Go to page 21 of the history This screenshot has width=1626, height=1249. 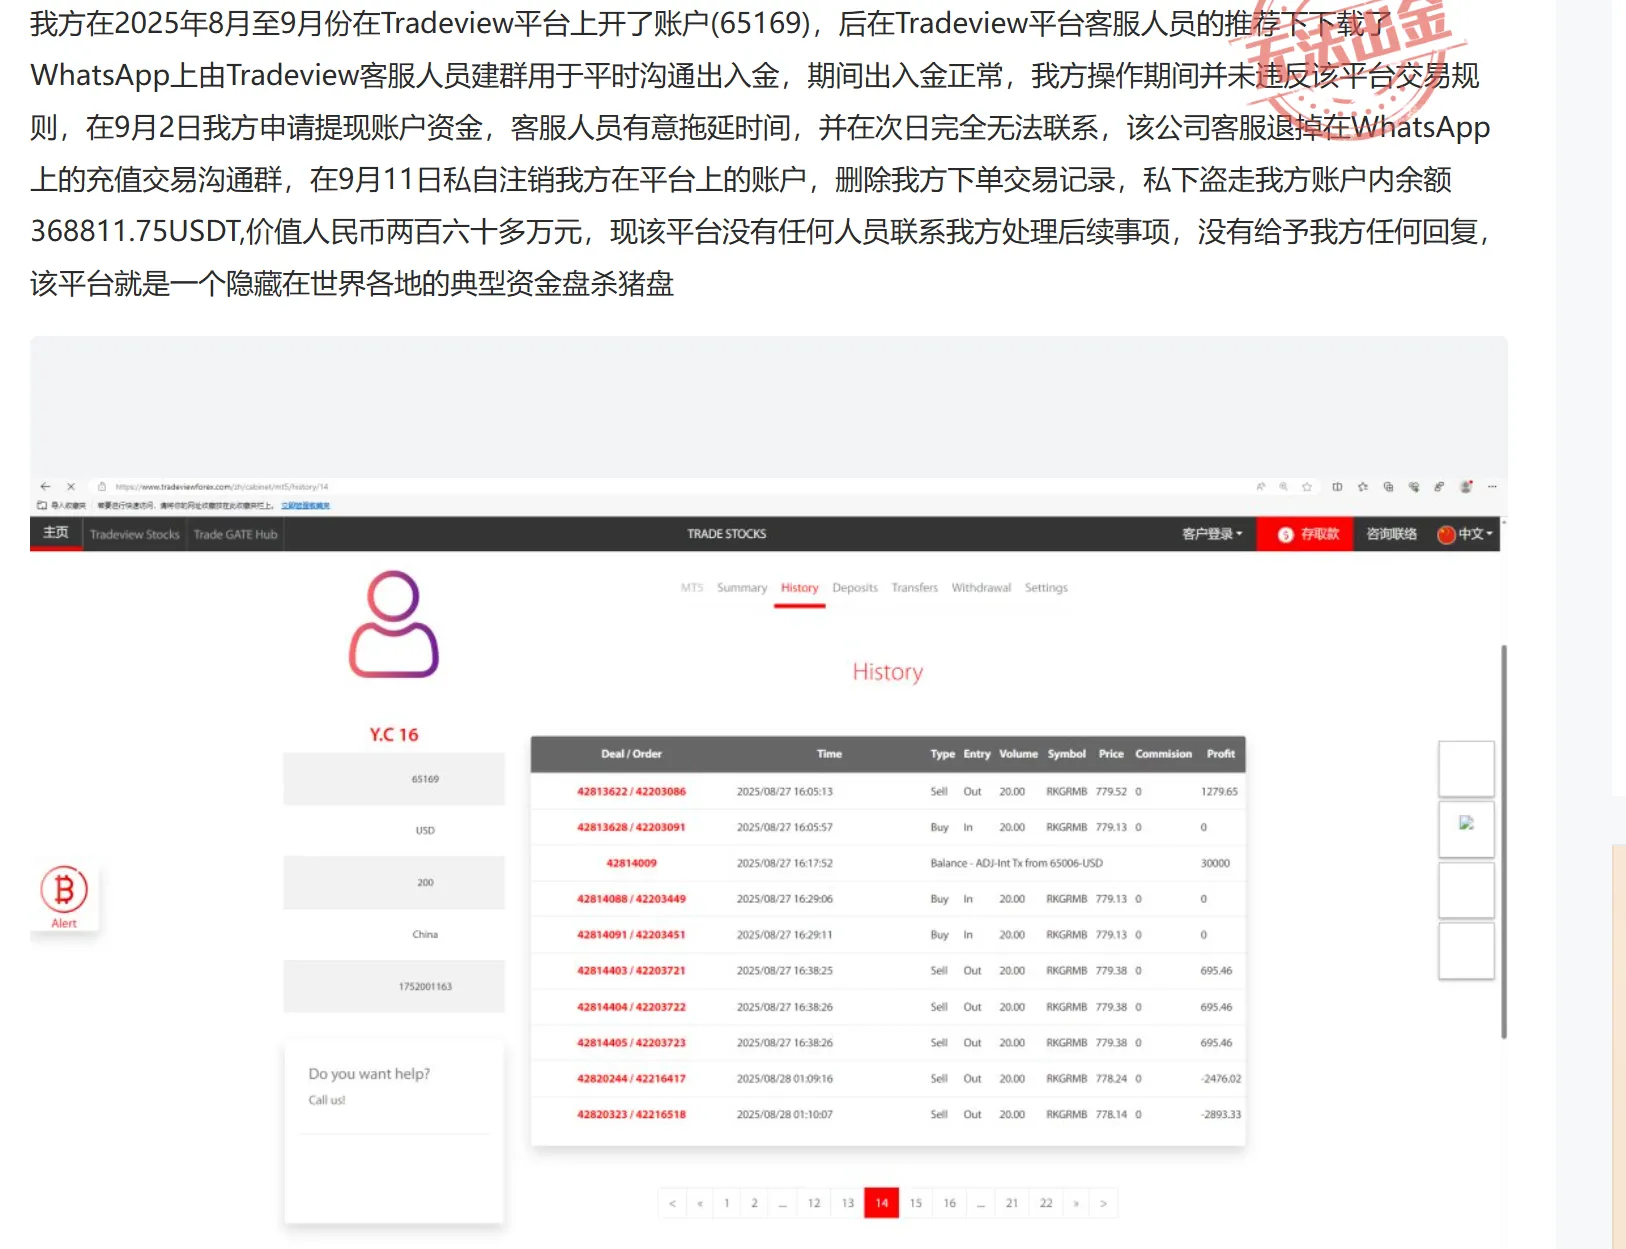[1012, 1203]
